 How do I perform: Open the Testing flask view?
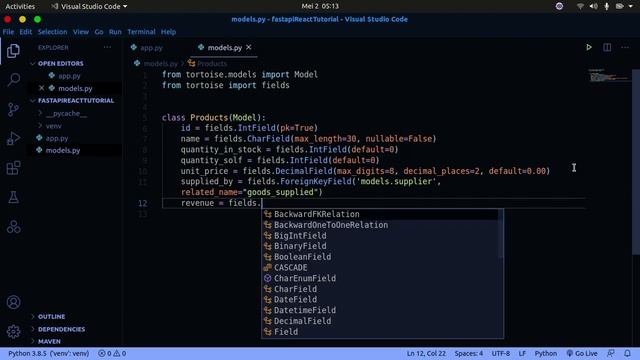[x=13, y=197]
